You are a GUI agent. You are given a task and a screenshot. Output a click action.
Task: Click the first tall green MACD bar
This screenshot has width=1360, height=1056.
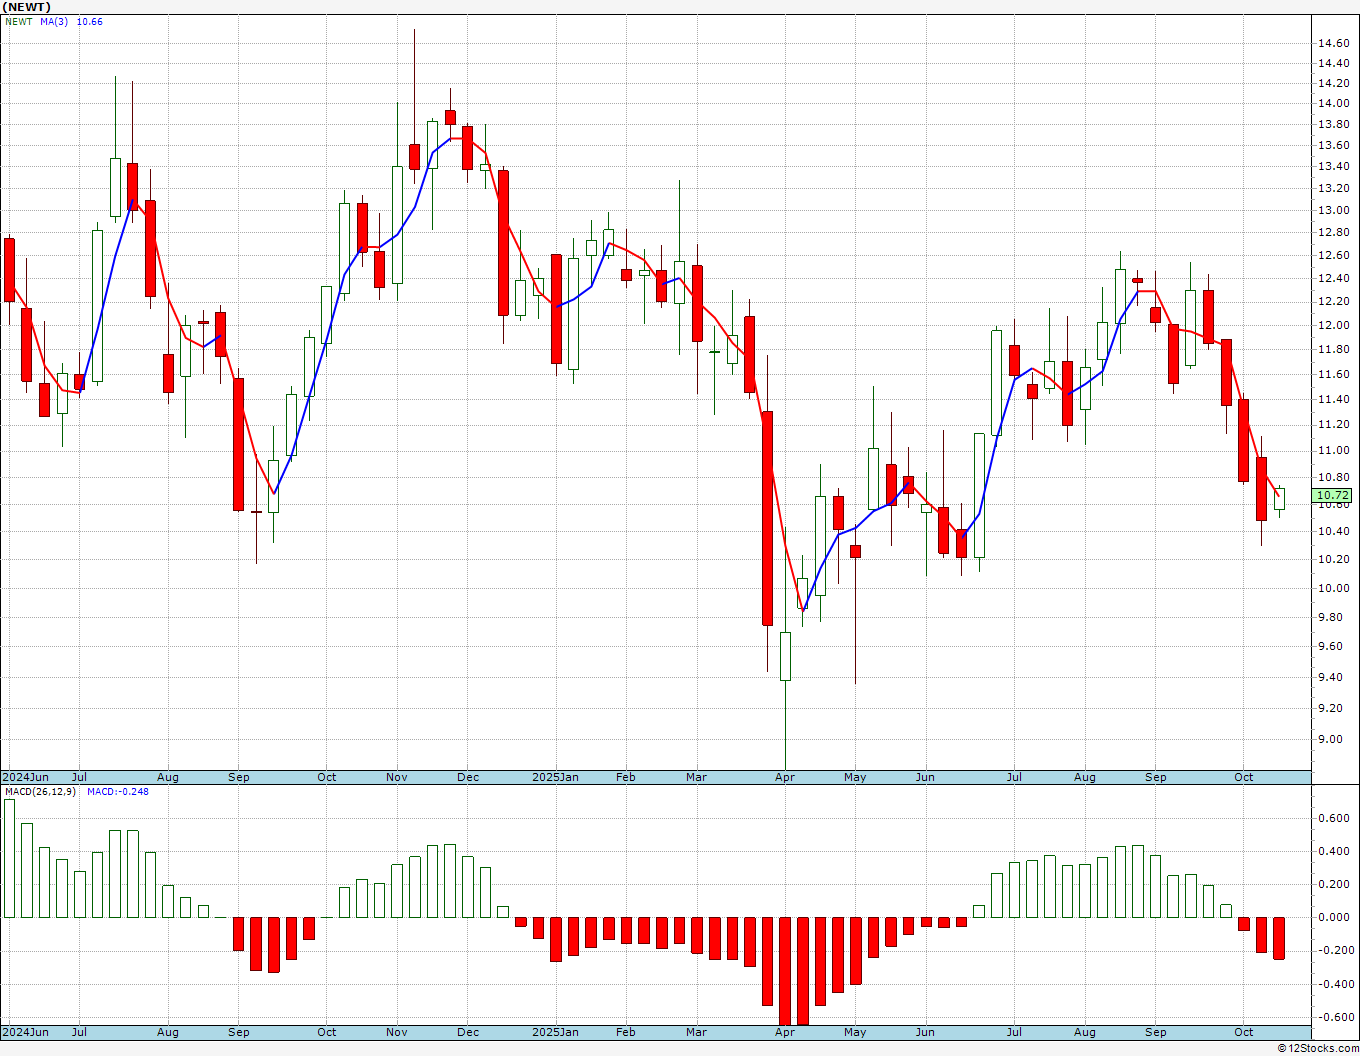pyautogui.click(x=9, y=858)
